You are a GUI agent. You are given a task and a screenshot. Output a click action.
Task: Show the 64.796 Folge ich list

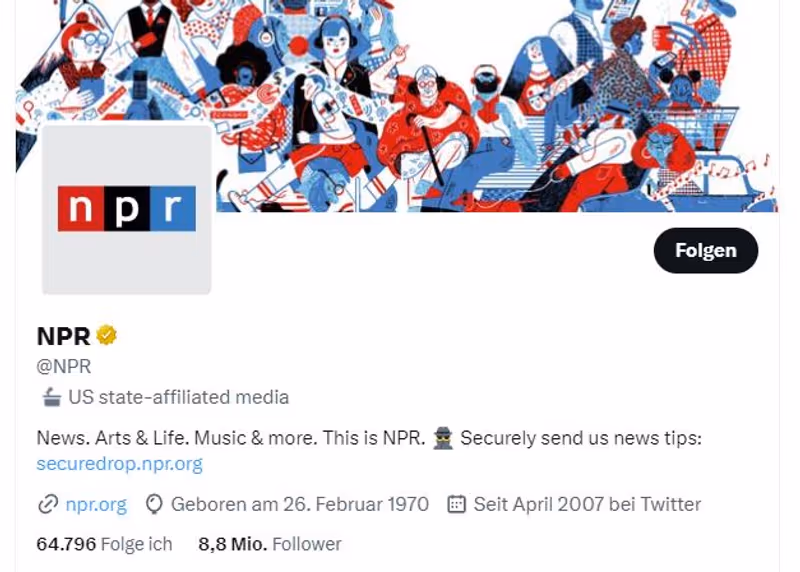pos(104,544)
